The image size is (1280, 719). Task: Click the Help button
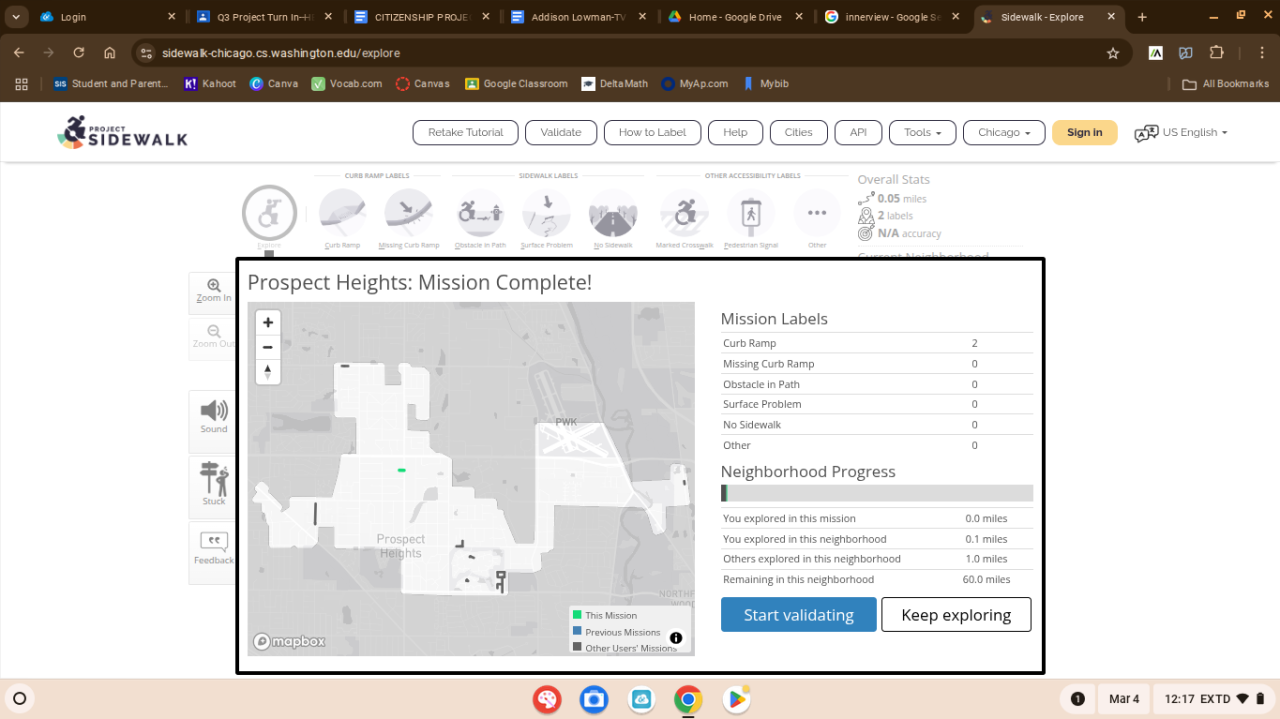tap(735, 132)
